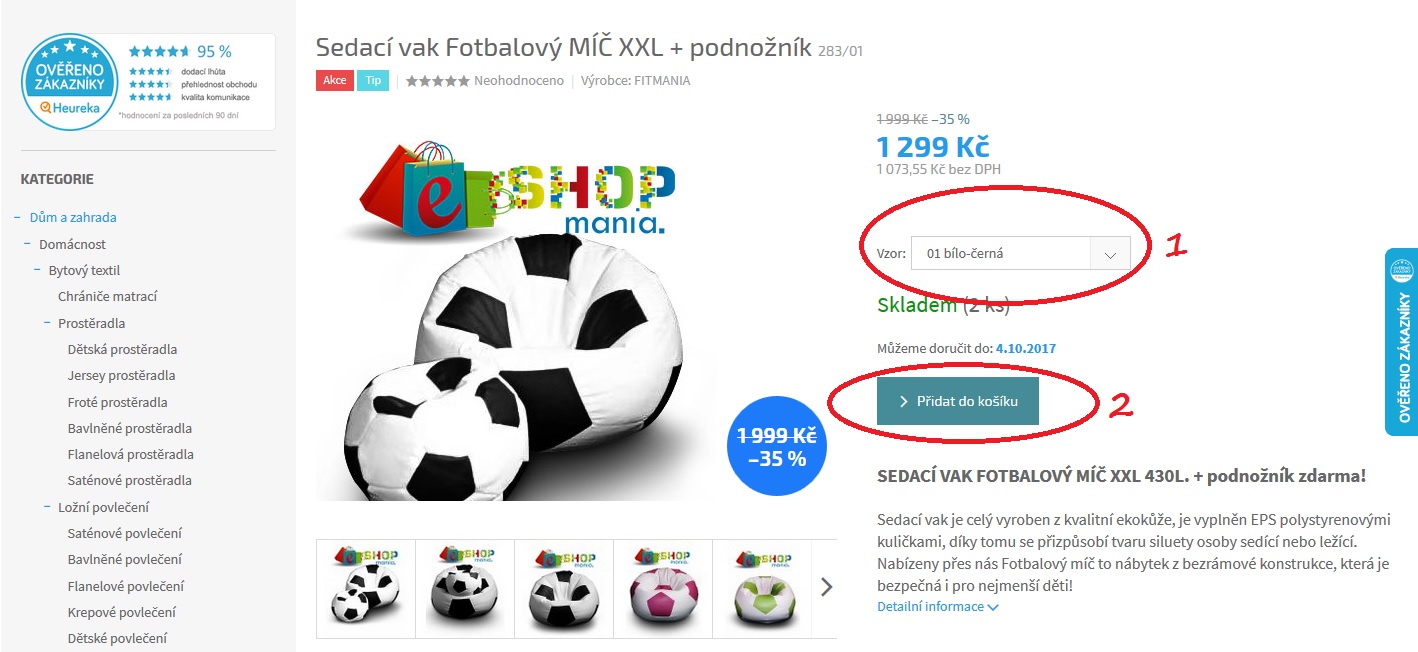Click the blue Tip tag
1418x652 pixels.
[x=372, y=81]
